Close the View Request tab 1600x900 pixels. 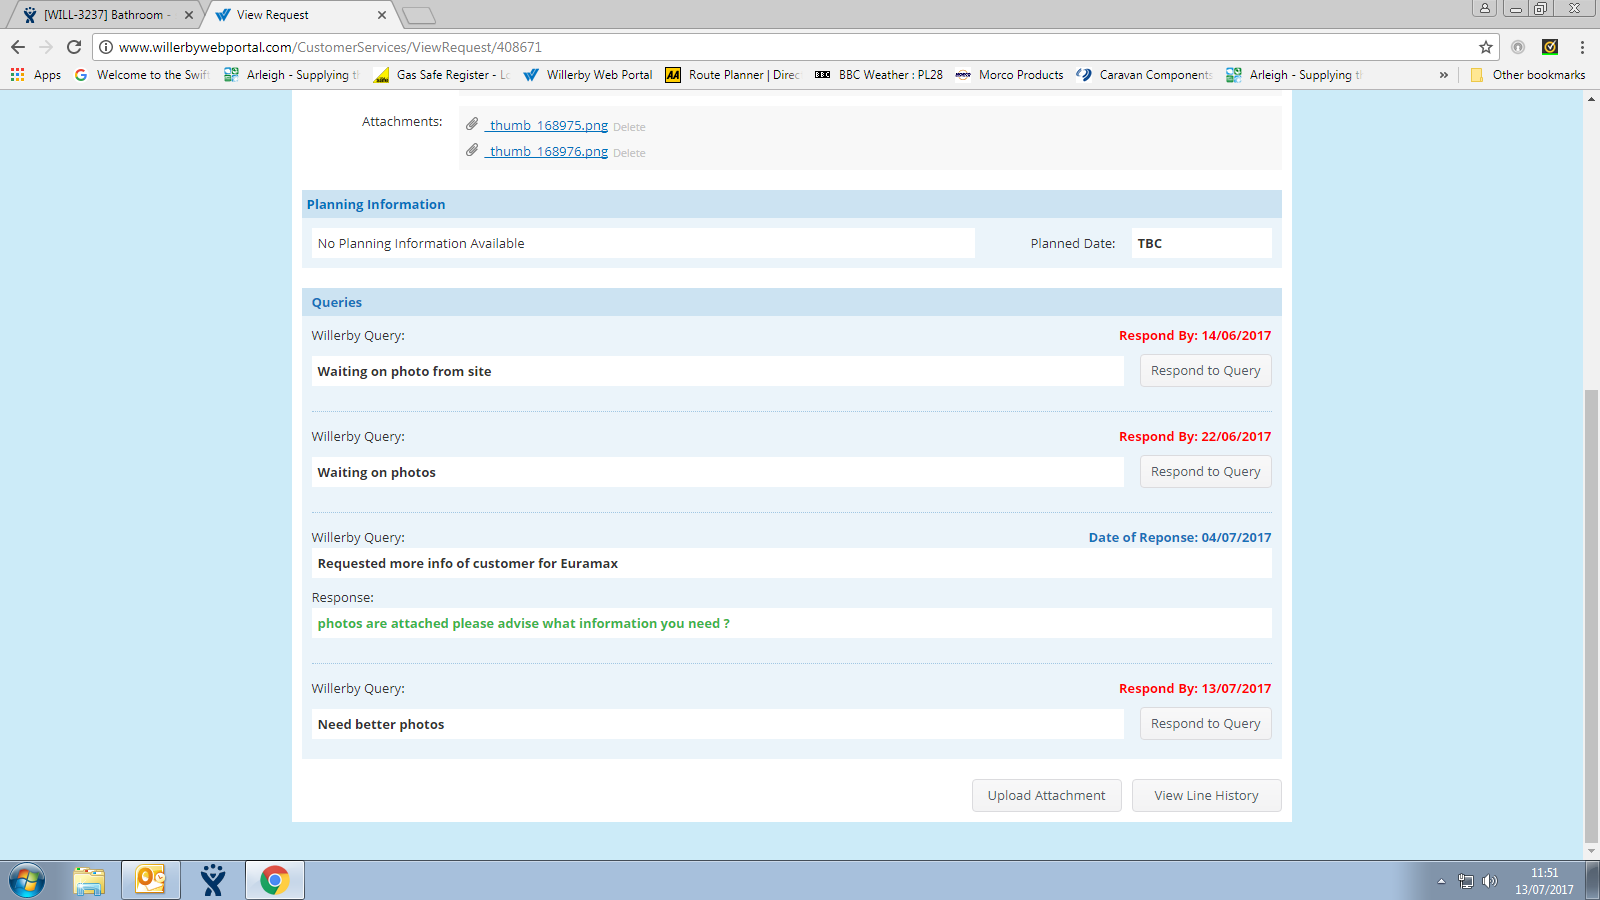(x=382, y=15)
